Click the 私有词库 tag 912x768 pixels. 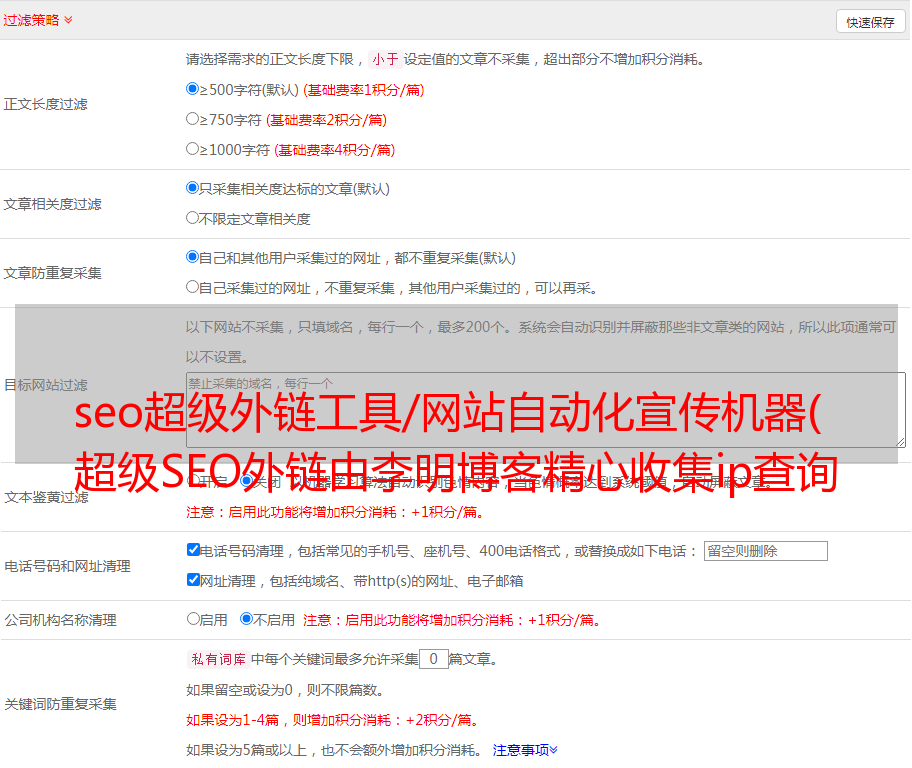(x=218, y=659)
